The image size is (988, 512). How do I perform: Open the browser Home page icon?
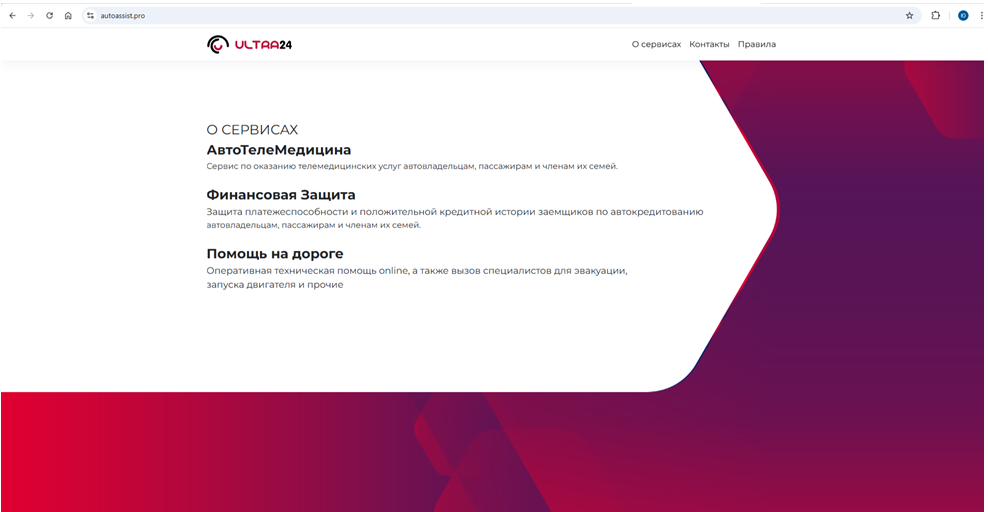click(68, 16)
